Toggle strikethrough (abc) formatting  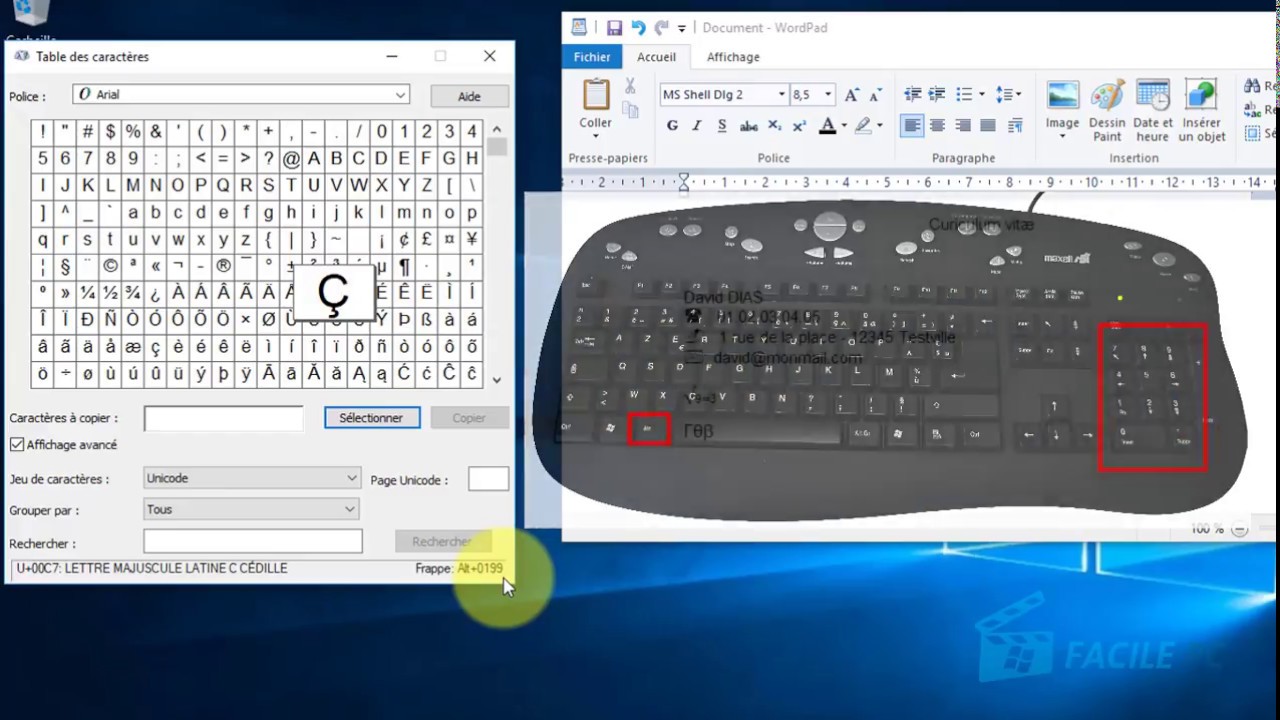click(x=749, y=126)
